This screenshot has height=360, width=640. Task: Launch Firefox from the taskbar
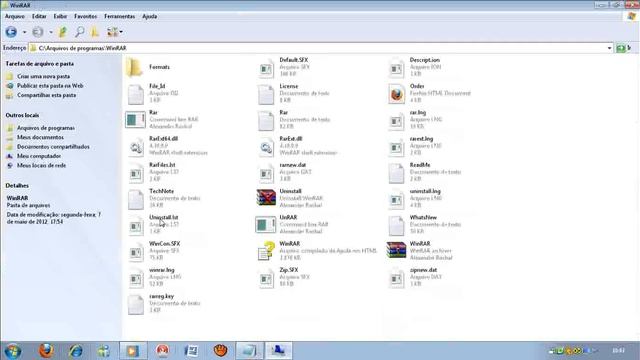46,351
